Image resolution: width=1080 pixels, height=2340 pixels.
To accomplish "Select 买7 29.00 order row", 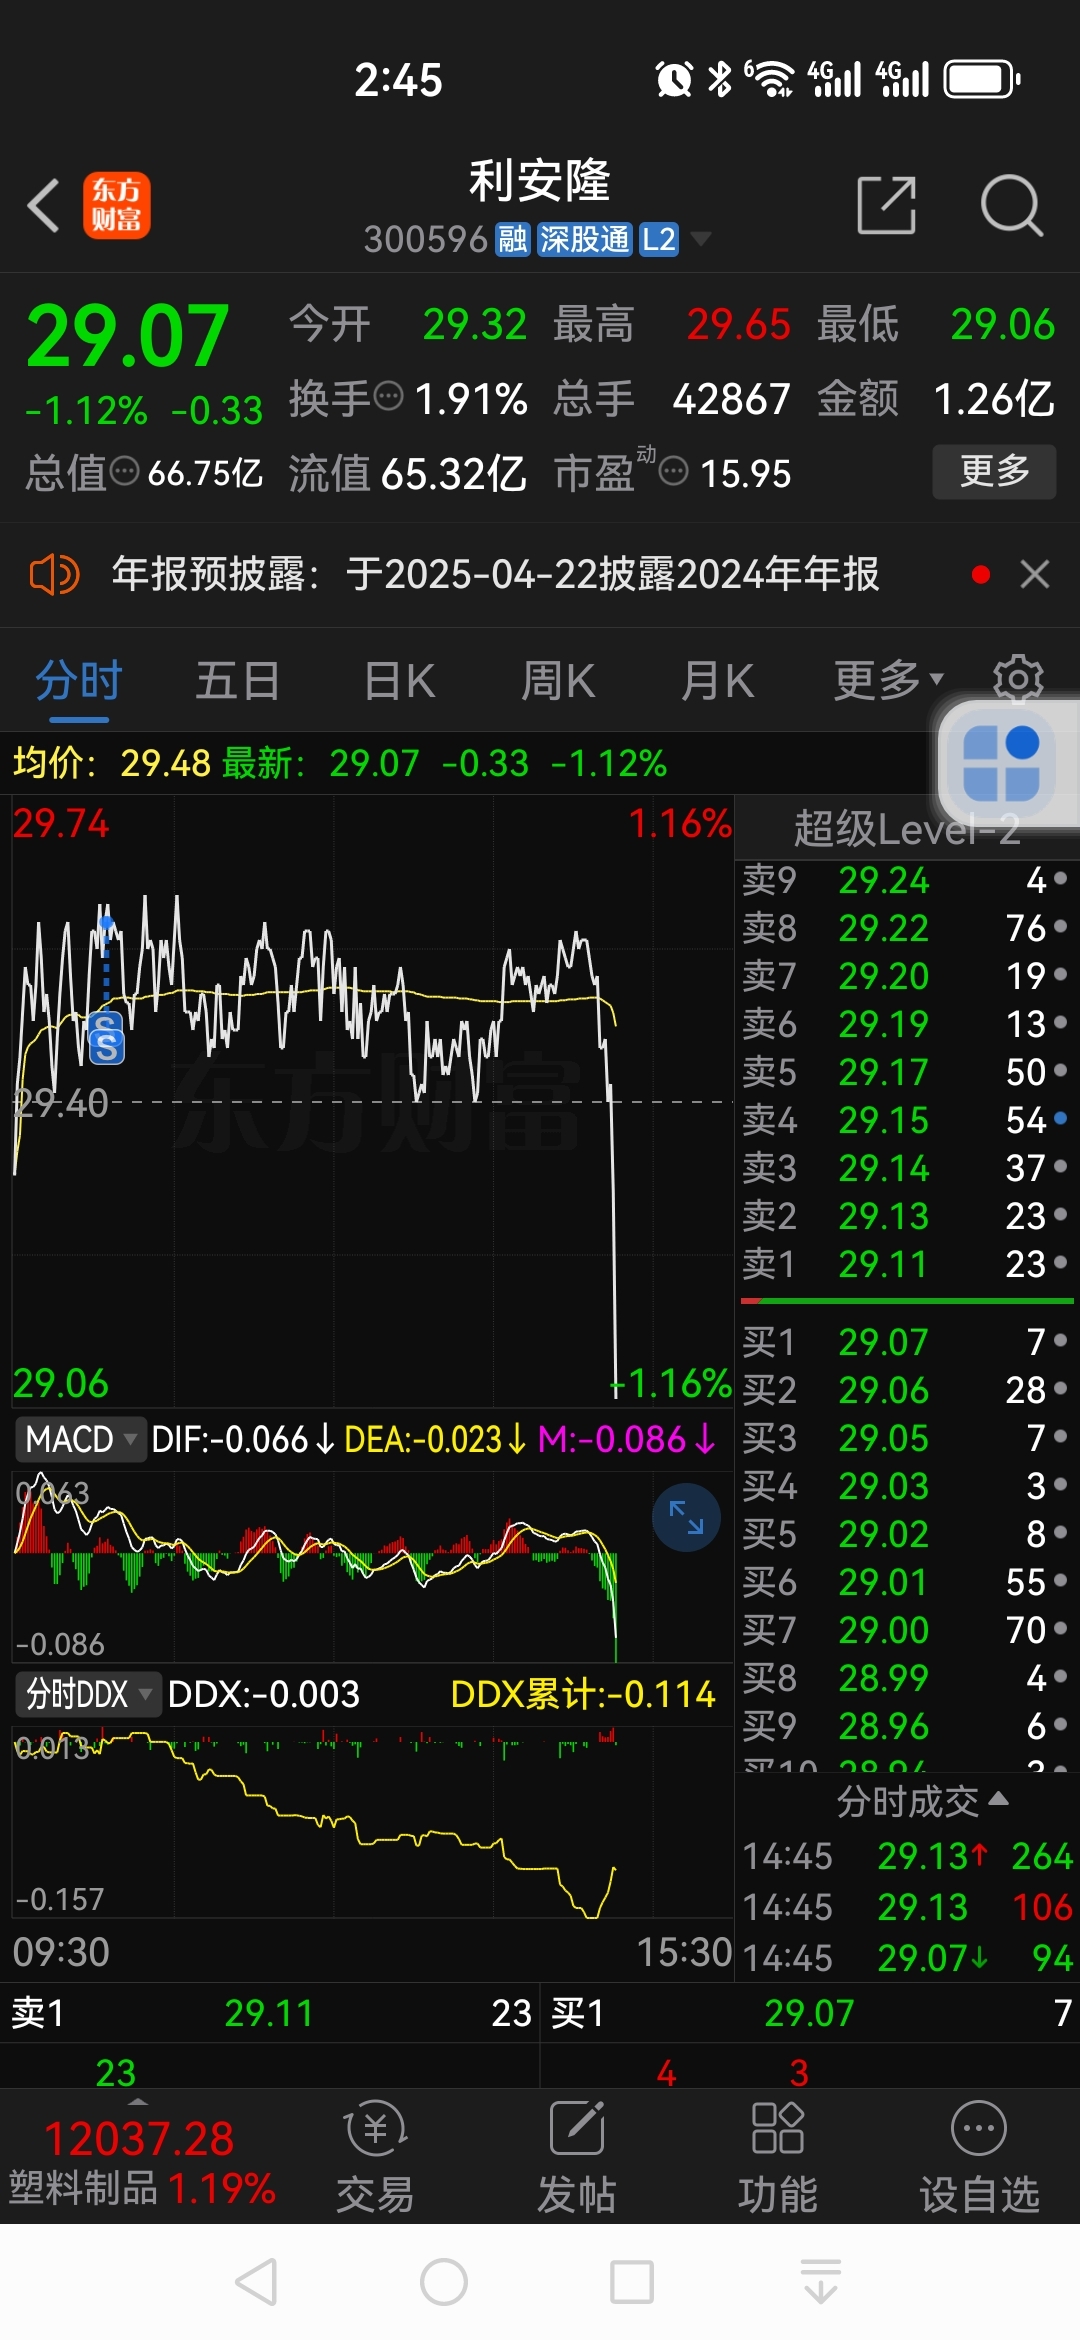I will (905, 1630).
